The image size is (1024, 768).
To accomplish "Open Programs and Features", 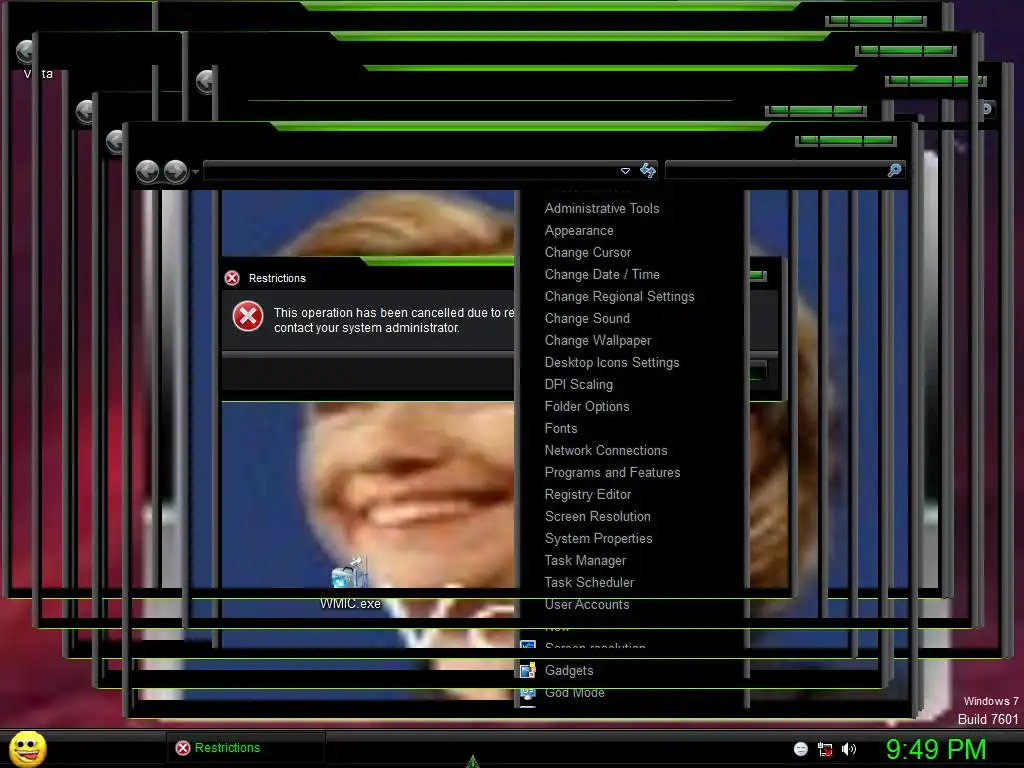I will coord(612,472).
